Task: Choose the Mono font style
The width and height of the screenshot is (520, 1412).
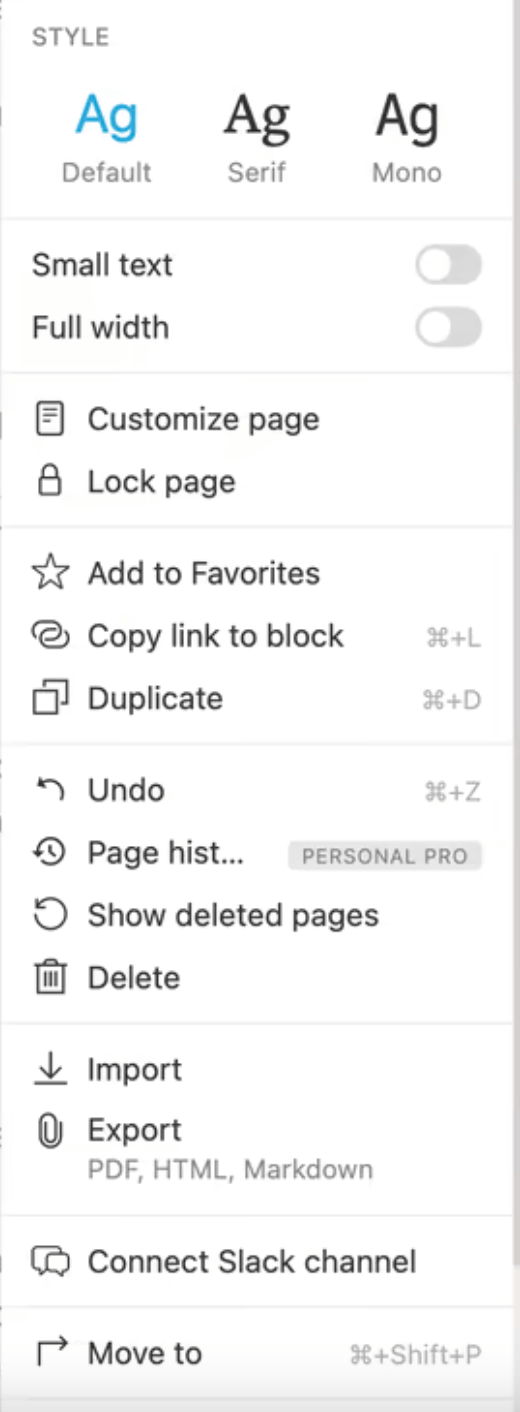Action: (x=407, y=136)
